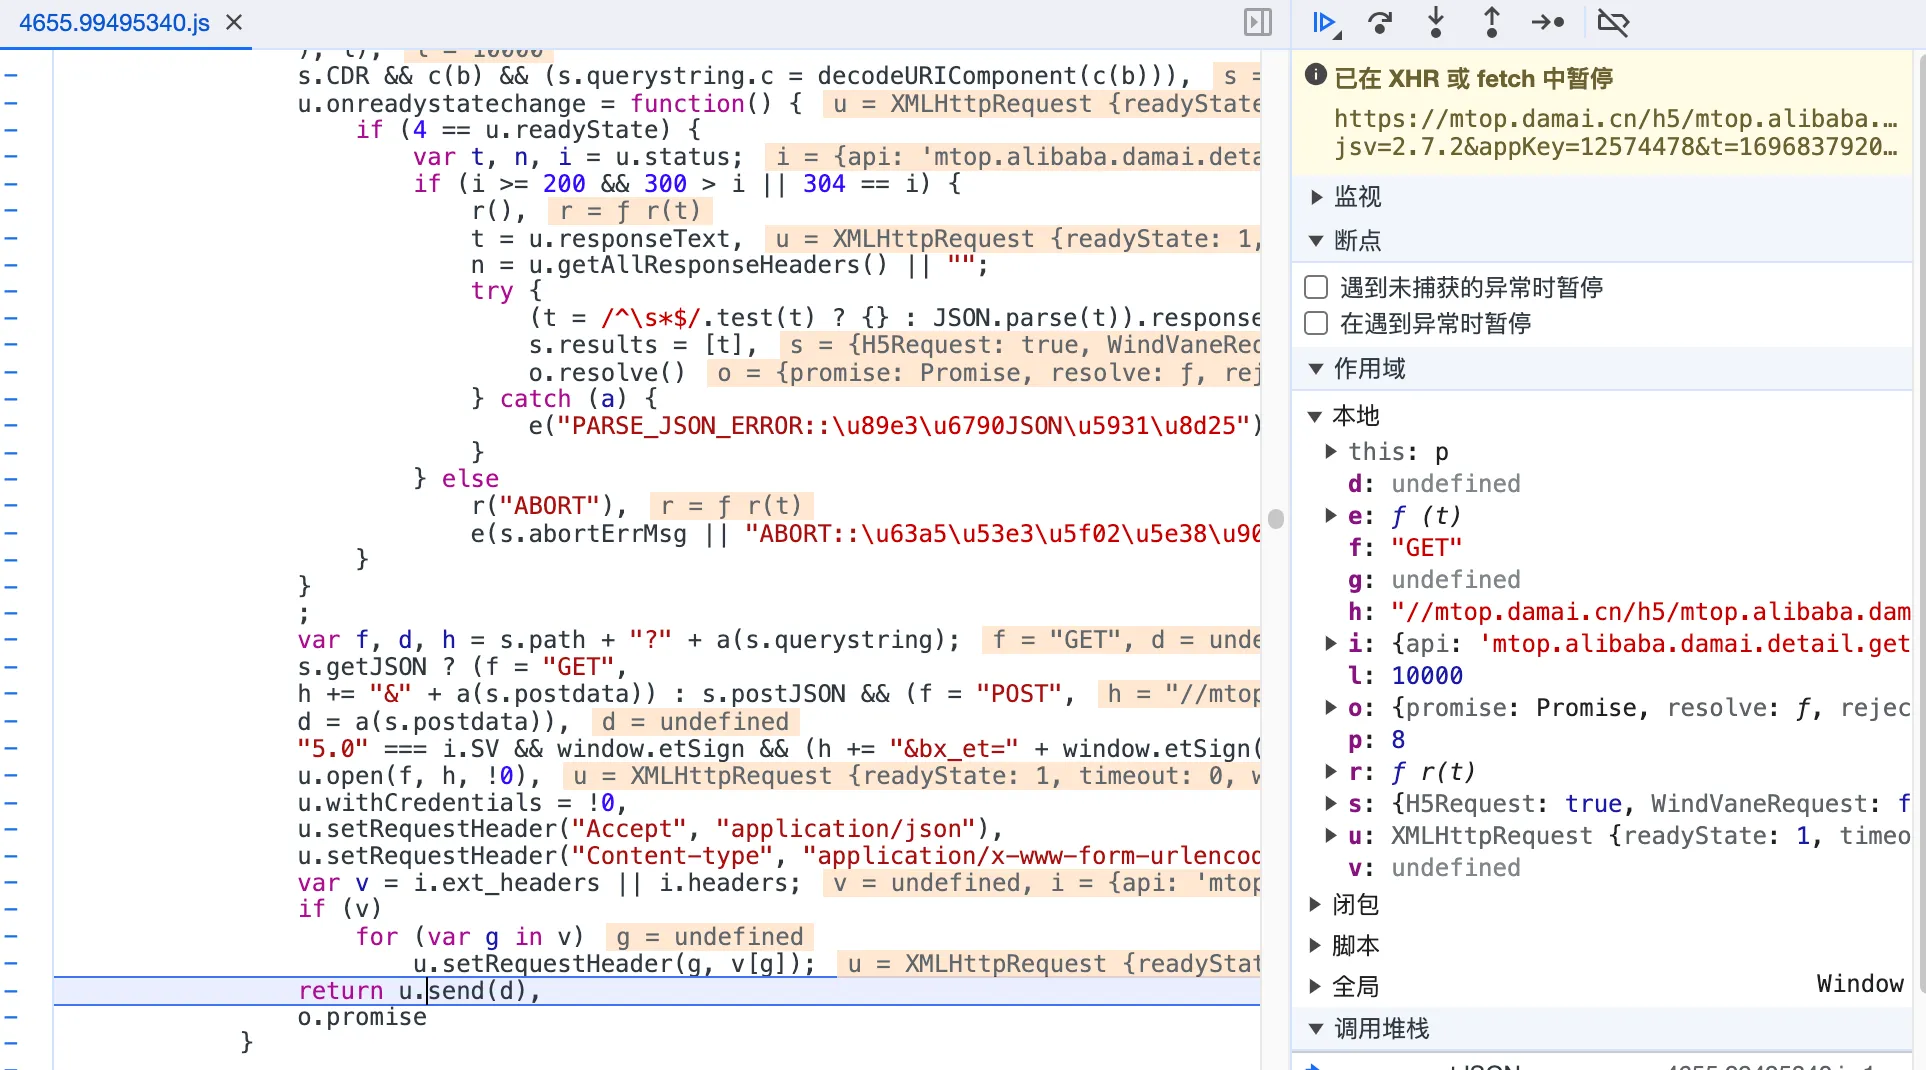The width and height of the screenshot is (1926, 1070).
Task: Expand the 闭包 (Closure) scope
Action: click(1316, 905)
